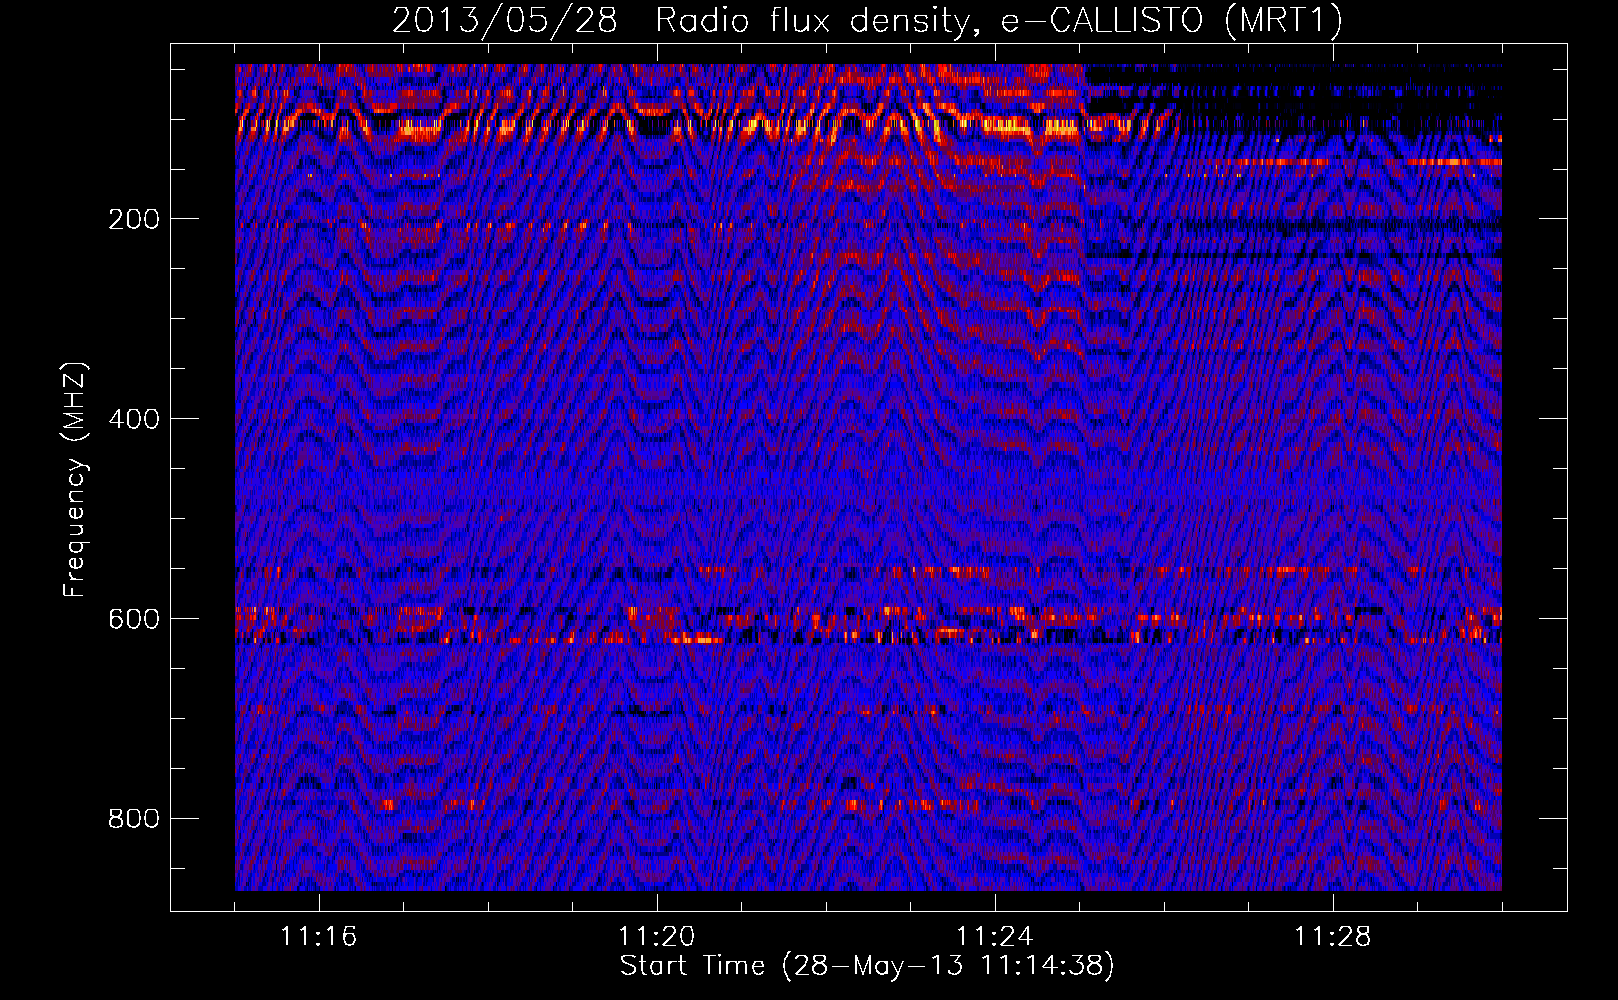Click the plot title '2013/05/28 Radio flux density, e-CALLISTO (MRT1)'

coord(867,21)
